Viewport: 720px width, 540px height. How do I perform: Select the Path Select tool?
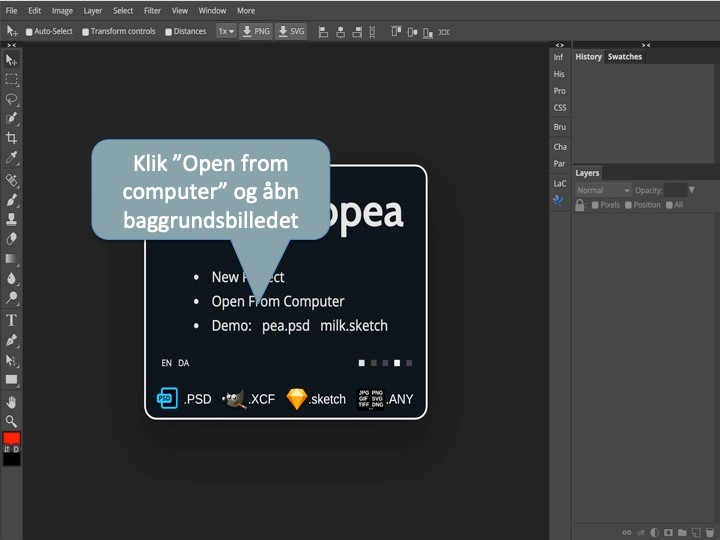point(11,360)
